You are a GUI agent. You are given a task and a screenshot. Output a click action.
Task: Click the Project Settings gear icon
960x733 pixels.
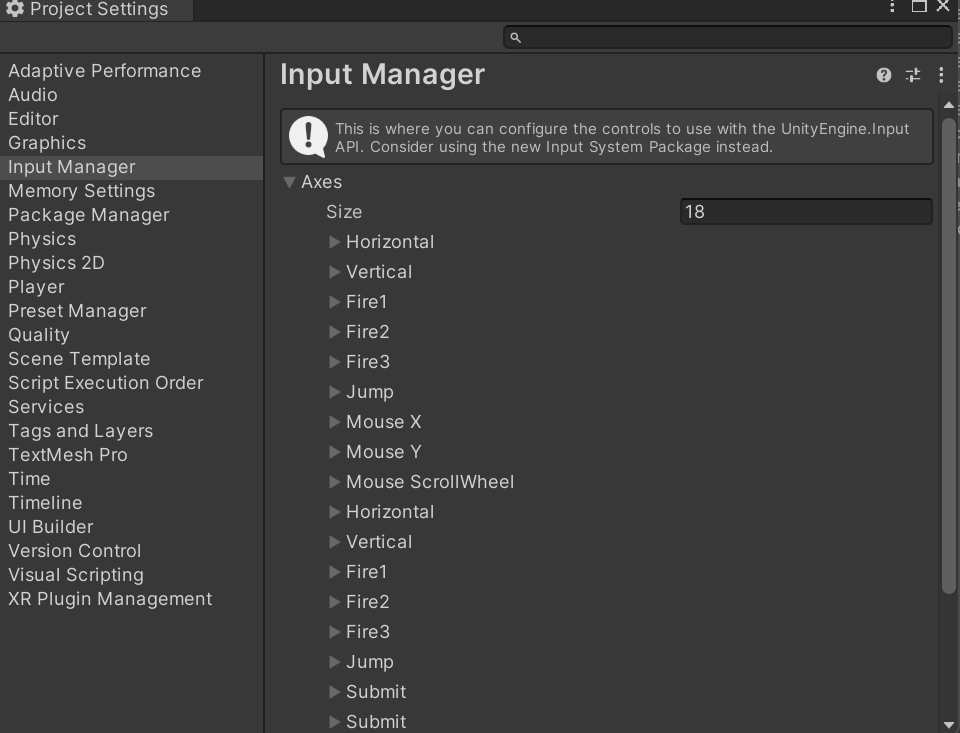pyautogui.click(x=15, y=10)
